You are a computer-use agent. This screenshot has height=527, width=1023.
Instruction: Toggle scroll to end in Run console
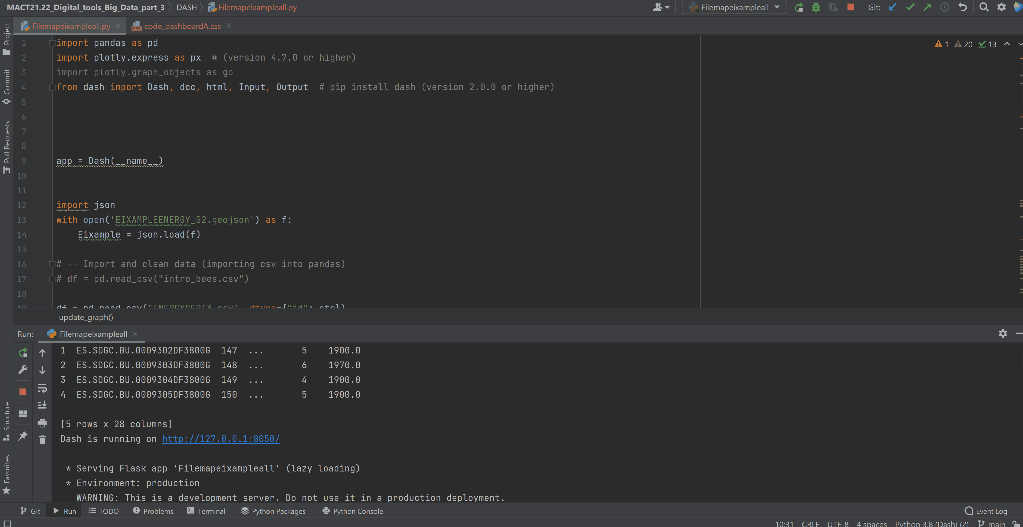[x=43, y=404]
